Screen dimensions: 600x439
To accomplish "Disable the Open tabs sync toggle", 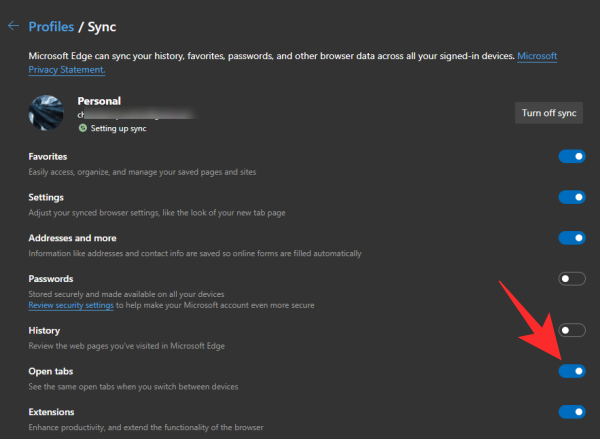I will point(572,371).
